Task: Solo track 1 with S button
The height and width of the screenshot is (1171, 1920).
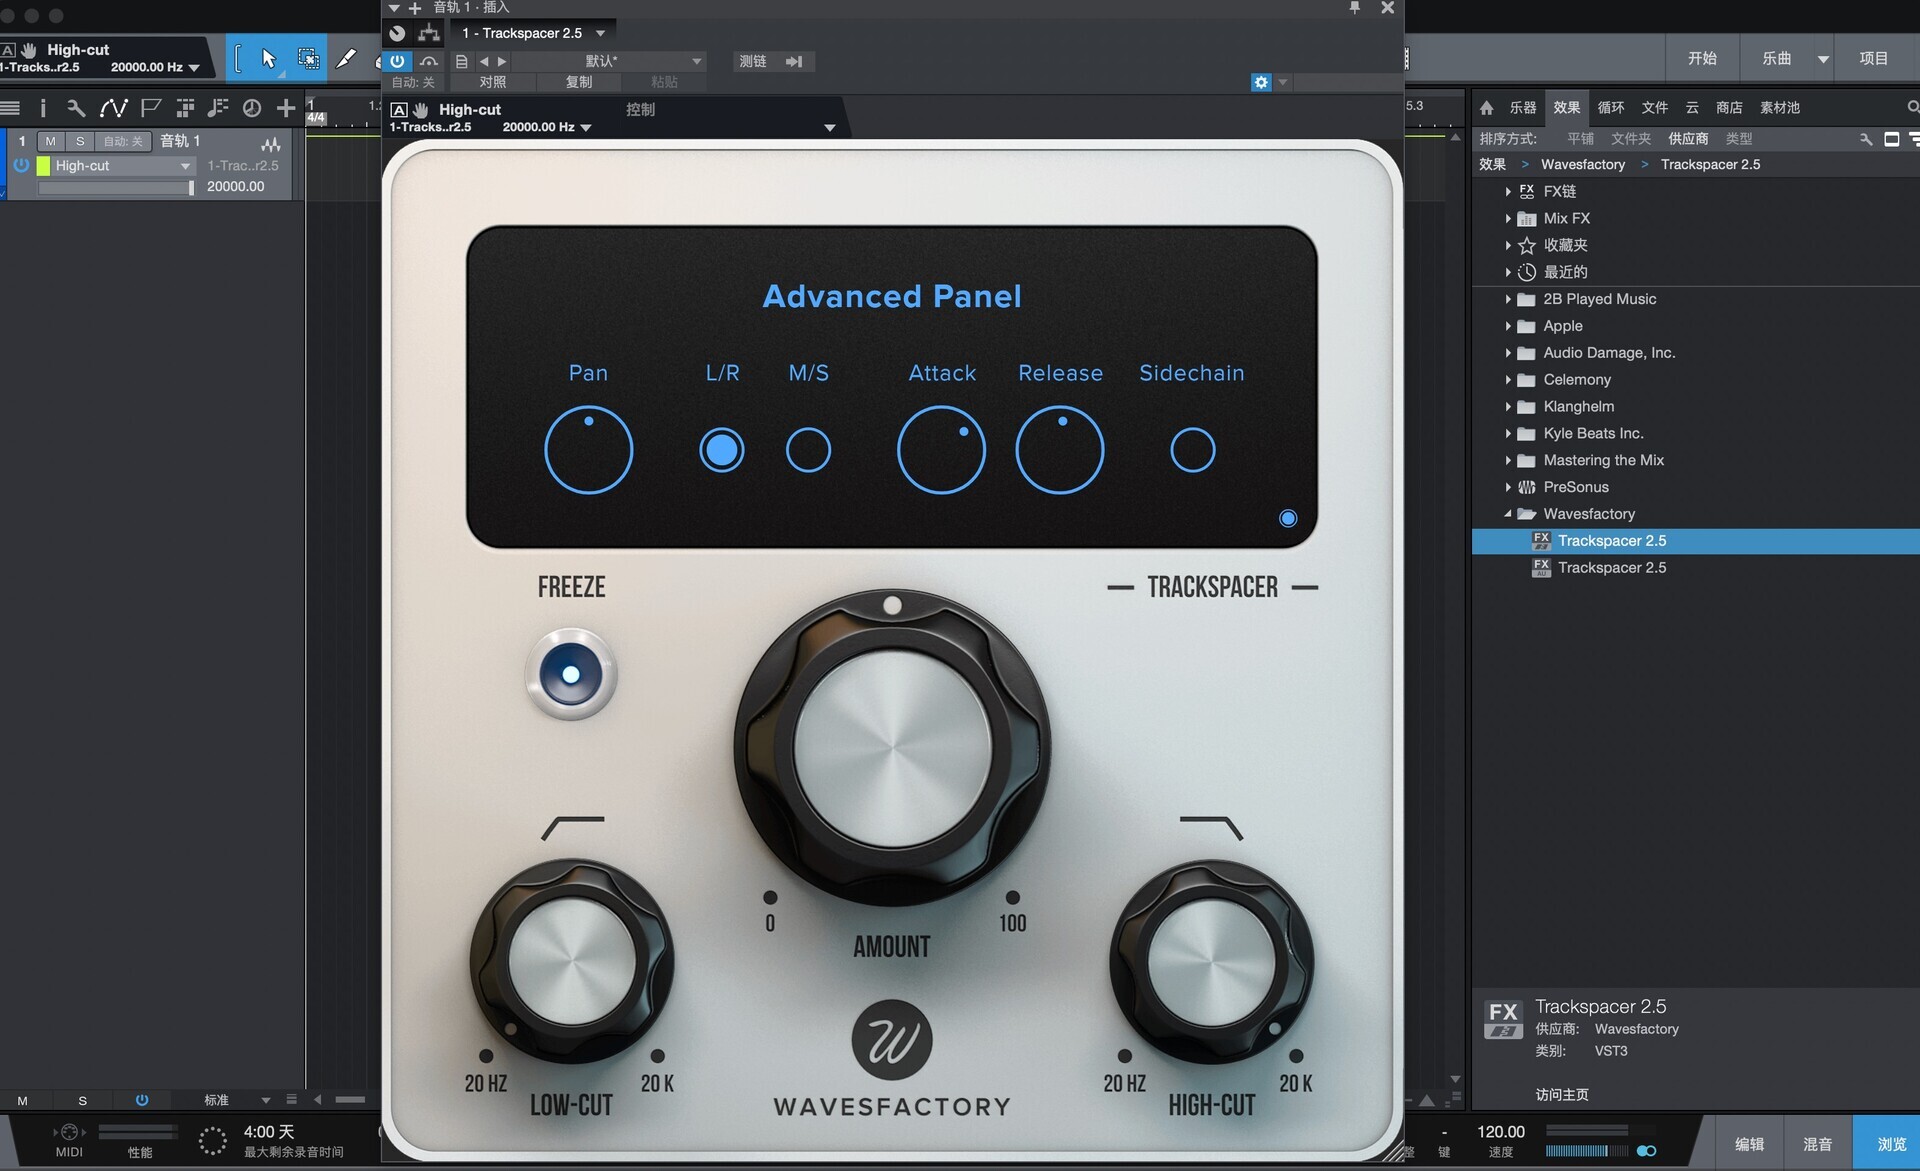Action: pos(80,141)
